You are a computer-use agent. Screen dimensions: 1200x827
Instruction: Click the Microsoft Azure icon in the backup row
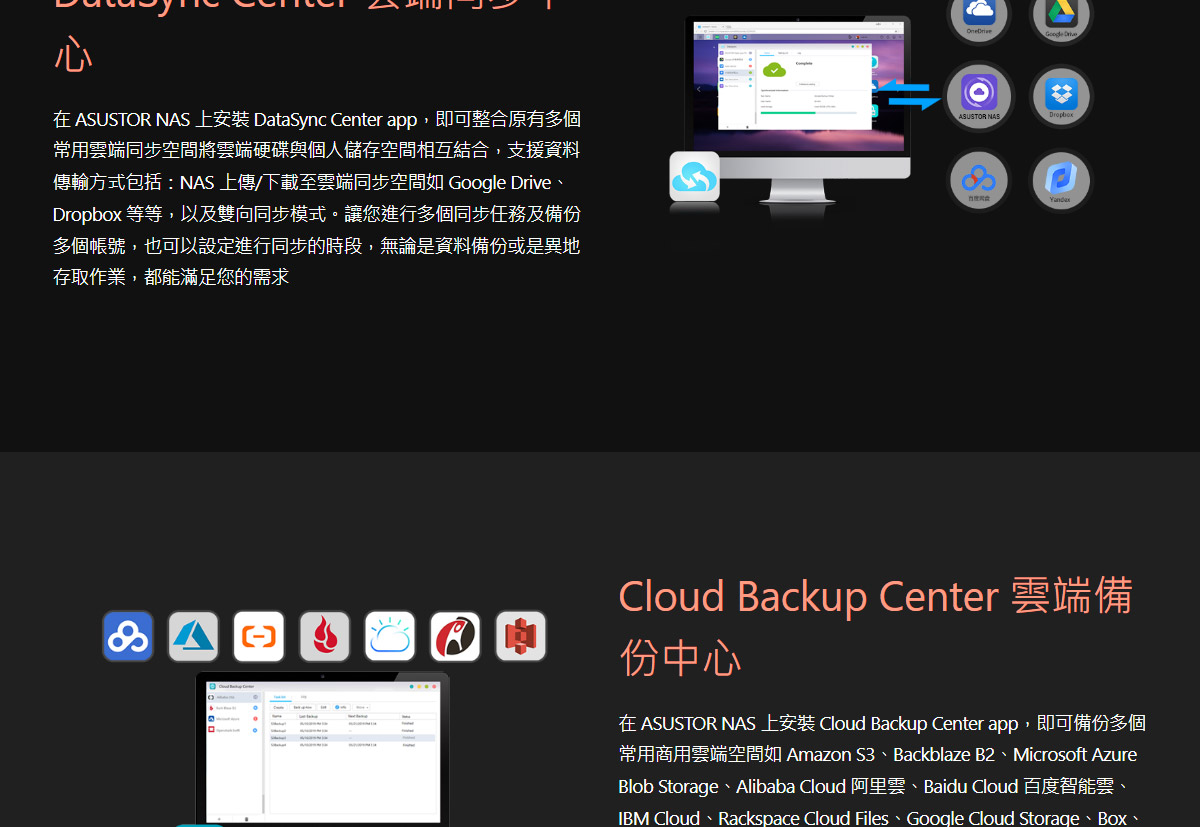coord(193,636)
